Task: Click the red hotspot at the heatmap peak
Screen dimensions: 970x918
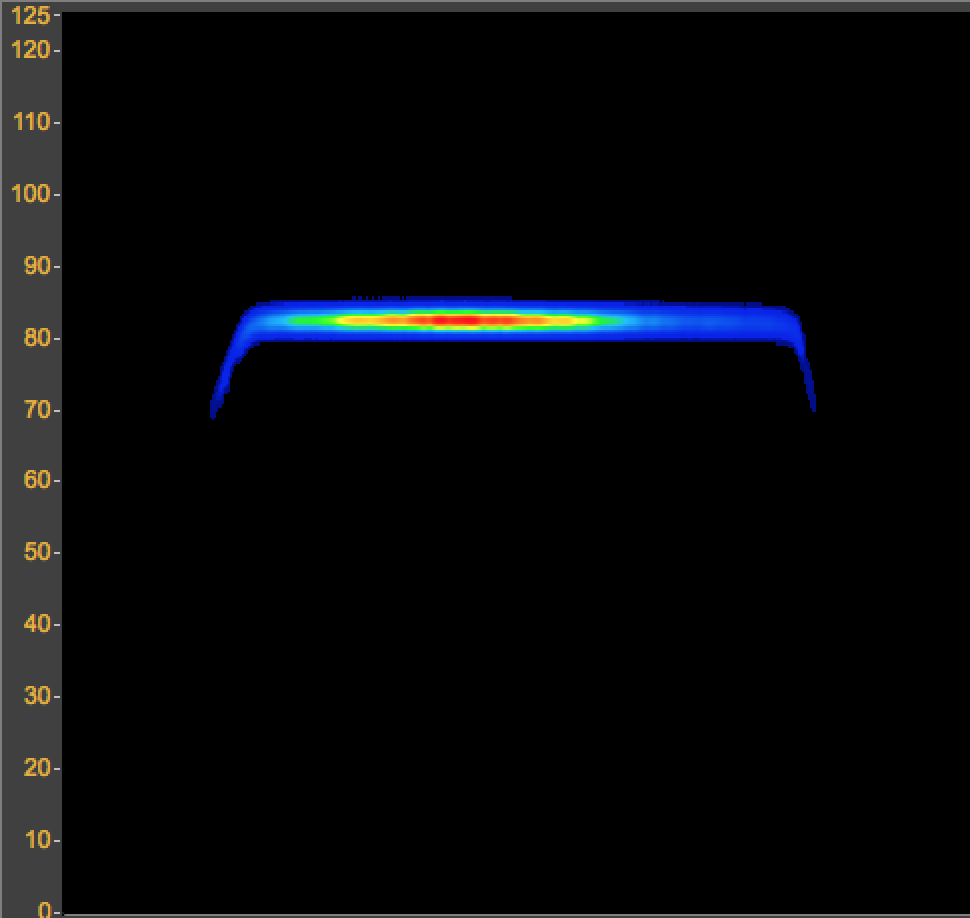Action: (462, 321)
